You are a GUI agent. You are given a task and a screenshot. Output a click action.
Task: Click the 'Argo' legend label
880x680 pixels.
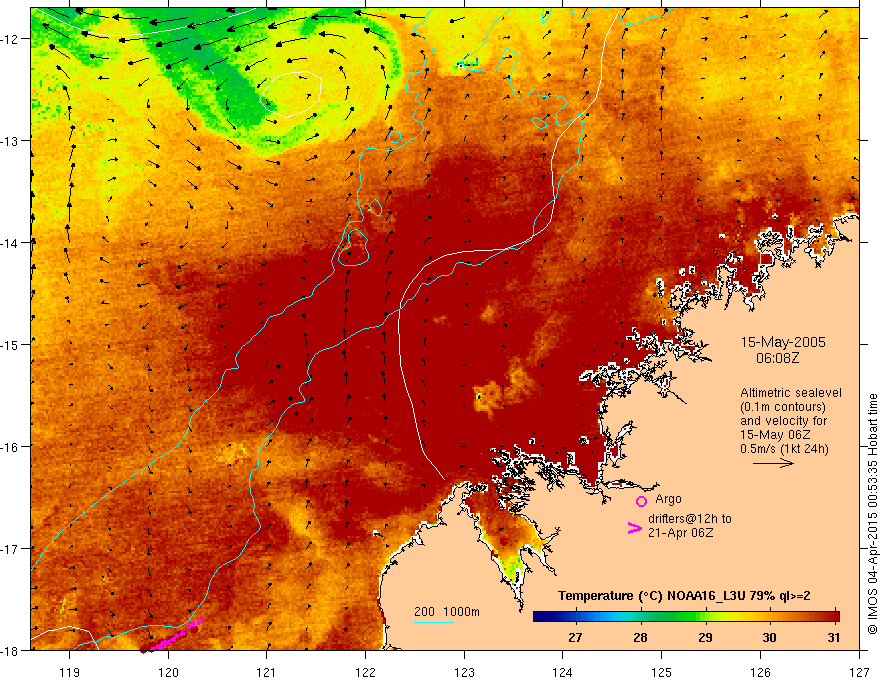[x=668, y=499]
